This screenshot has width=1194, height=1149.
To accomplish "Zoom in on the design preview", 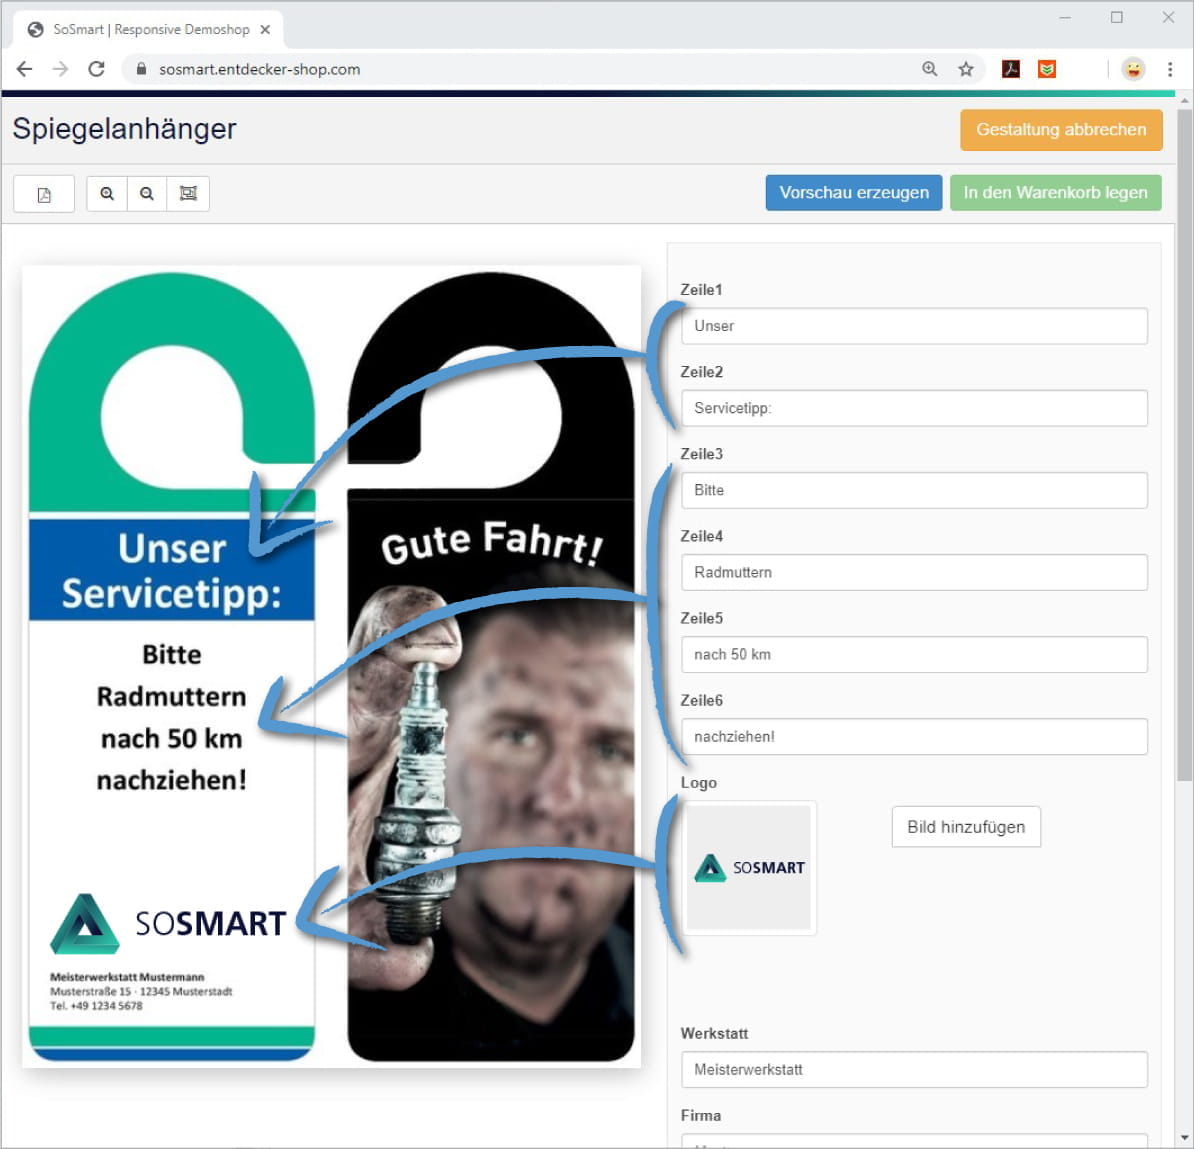I will coord(107,194).
